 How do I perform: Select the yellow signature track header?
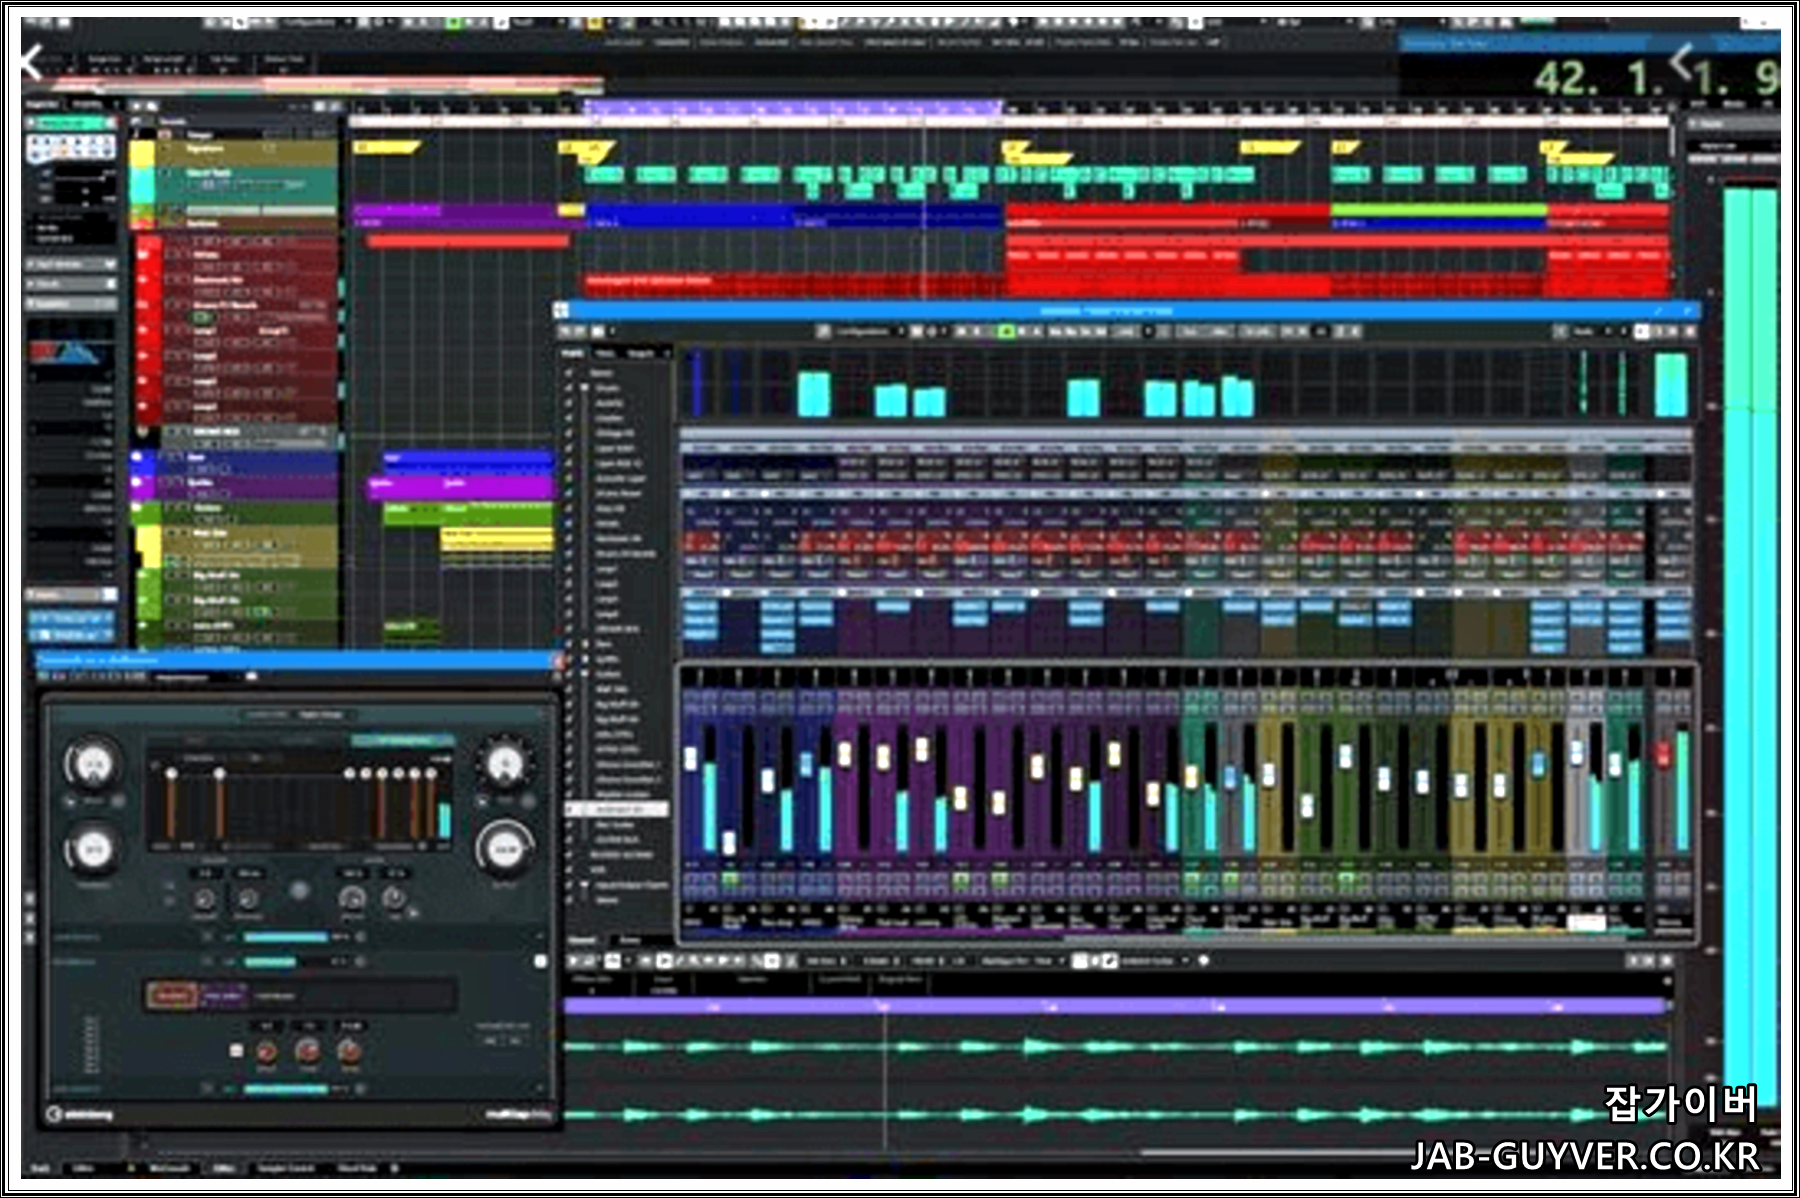click(x=234, y=153)
